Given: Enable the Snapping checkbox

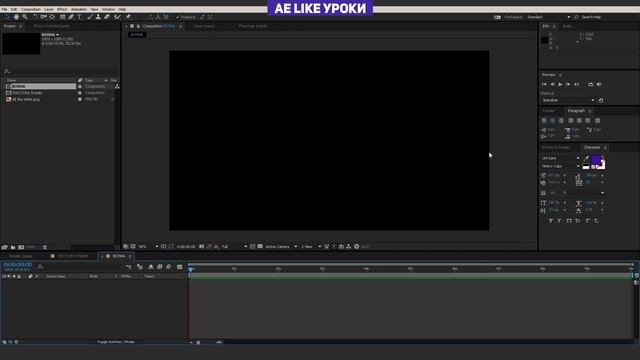Looking at the screenshot, I should coord(178,17).
